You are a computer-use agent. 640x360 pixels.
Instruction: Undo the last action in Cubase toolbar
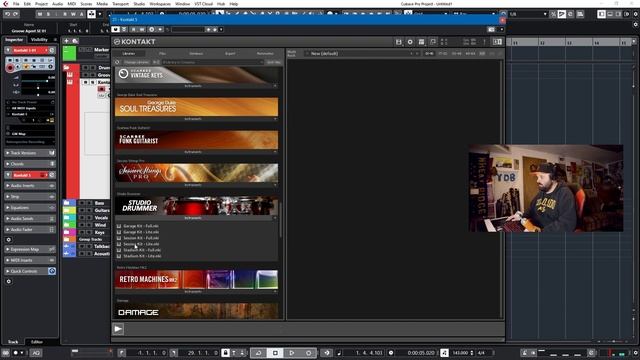tap(7, 14)
